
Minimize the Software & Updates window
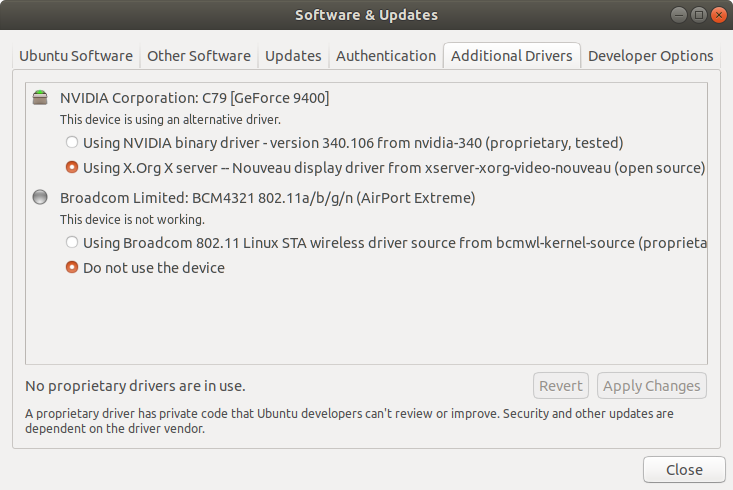click(681, 15)
